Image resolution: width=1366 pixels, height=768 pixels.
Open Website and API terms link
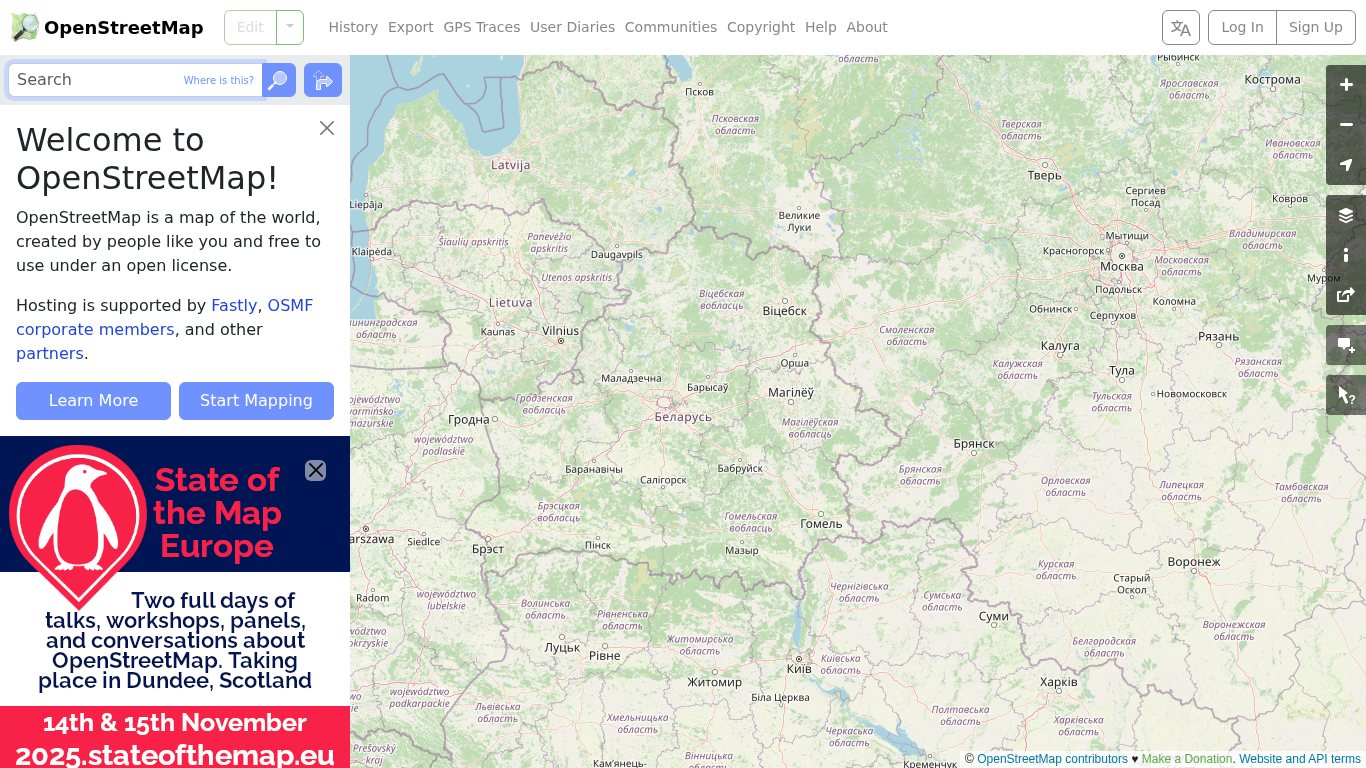(1300, 759)
